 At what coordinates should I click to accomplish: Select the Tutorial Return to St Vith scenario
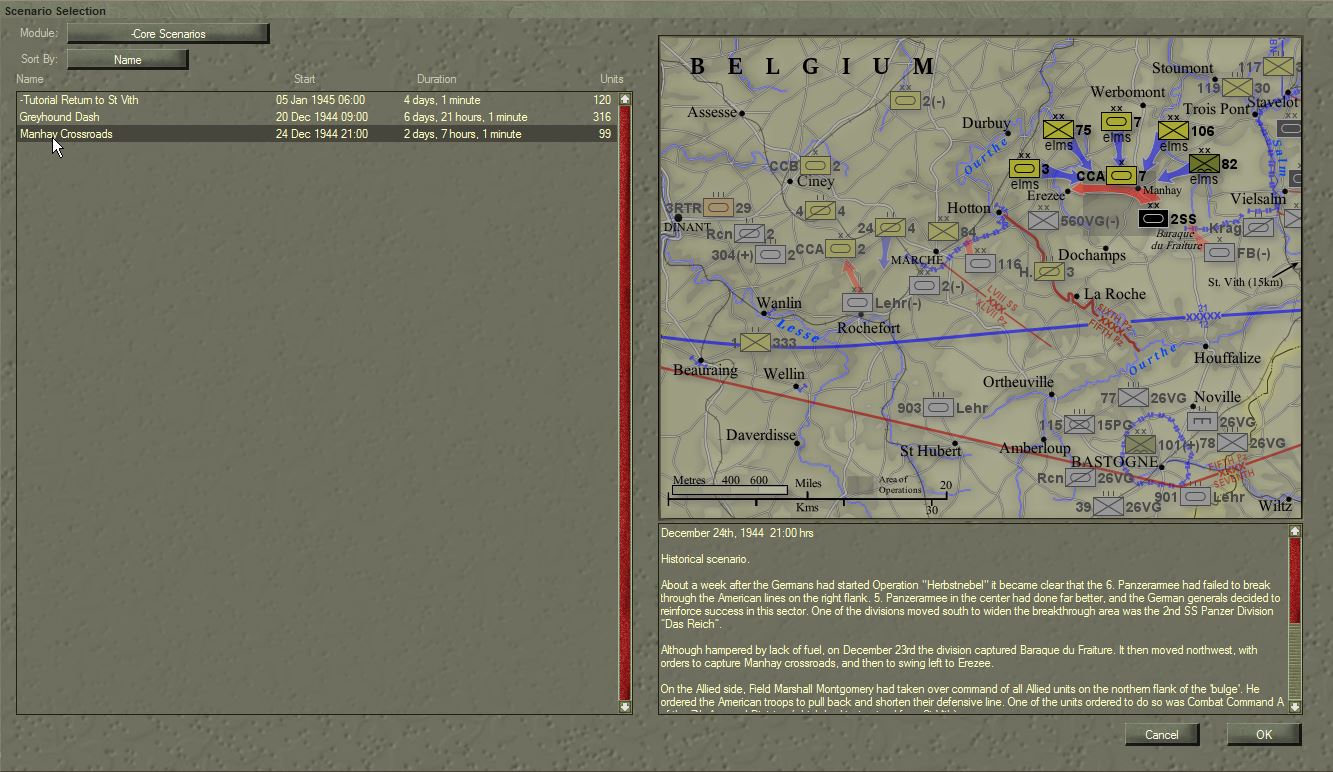[x=317, y=100]
